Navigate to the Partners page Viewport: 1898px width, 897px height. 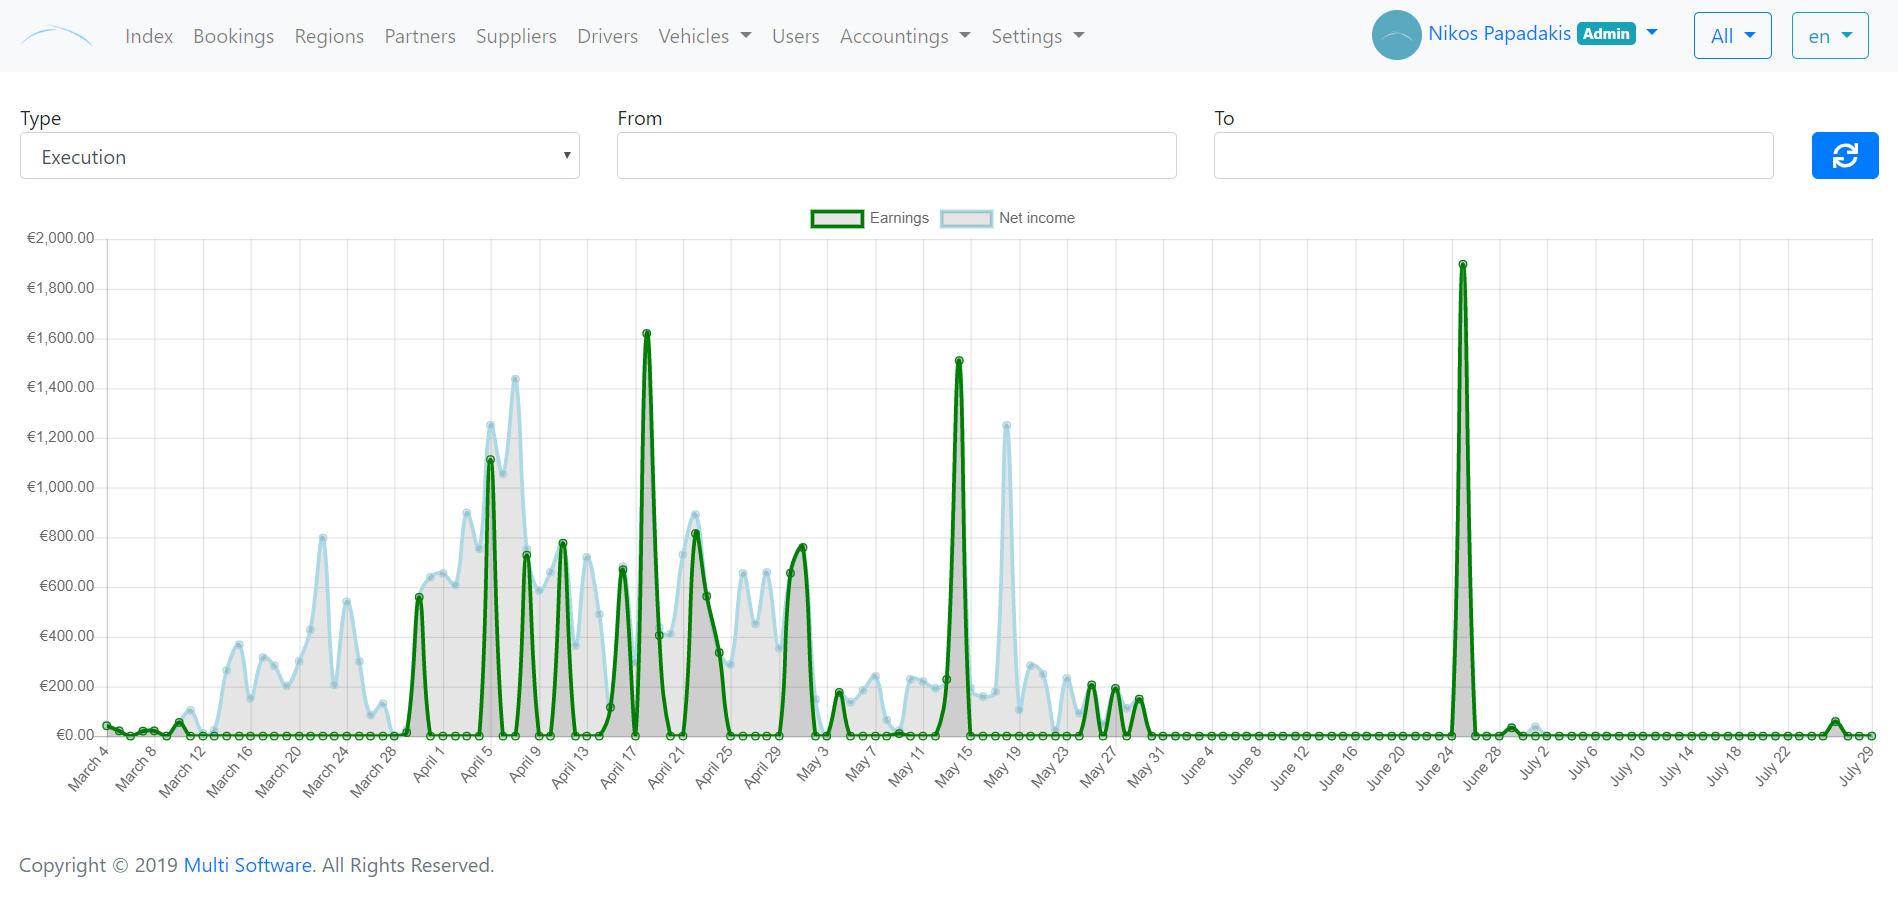[x=420, y=36]
